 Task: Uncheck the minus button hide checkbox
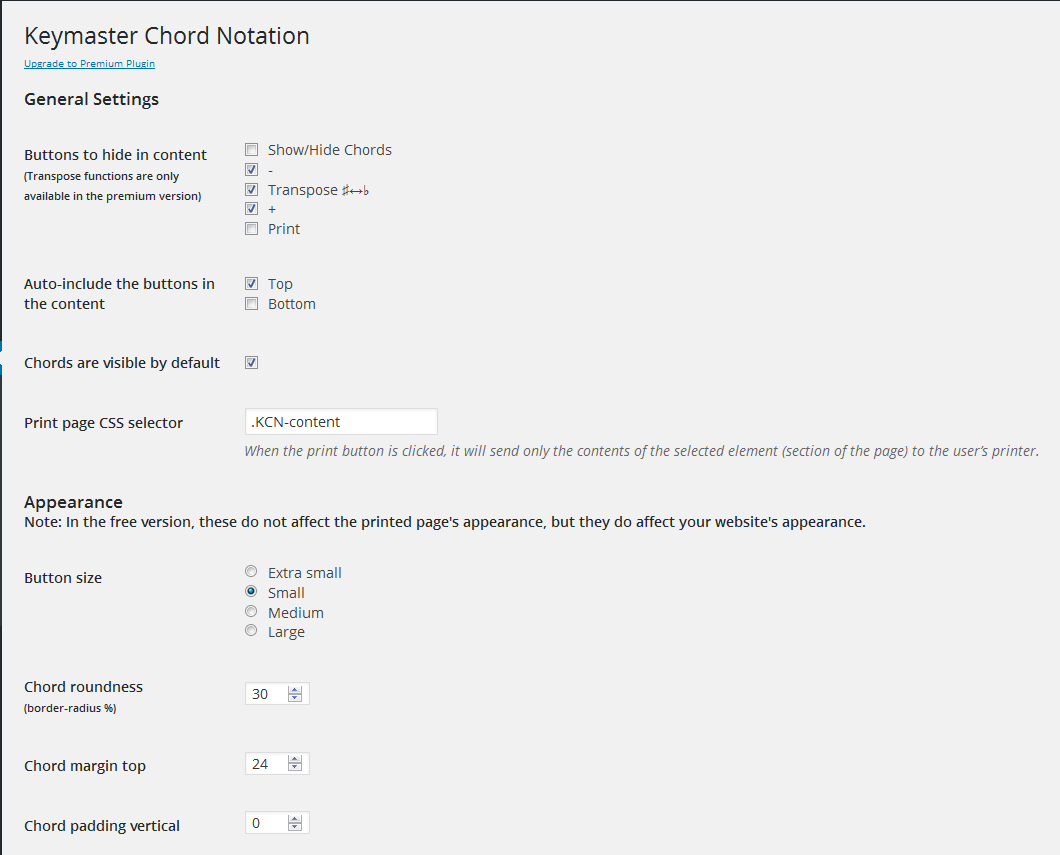[x=251, y=170]
